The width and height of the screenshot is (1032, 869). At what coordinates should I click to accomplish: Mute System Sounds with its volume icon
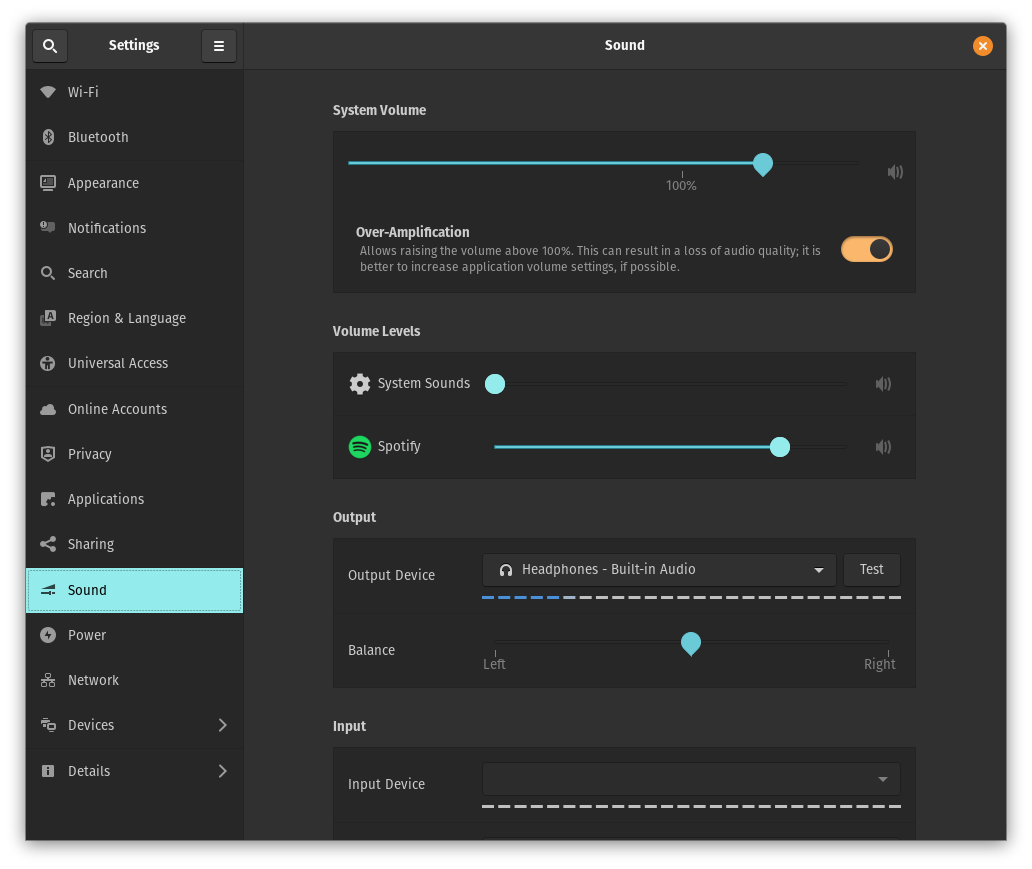coord(883,383)
